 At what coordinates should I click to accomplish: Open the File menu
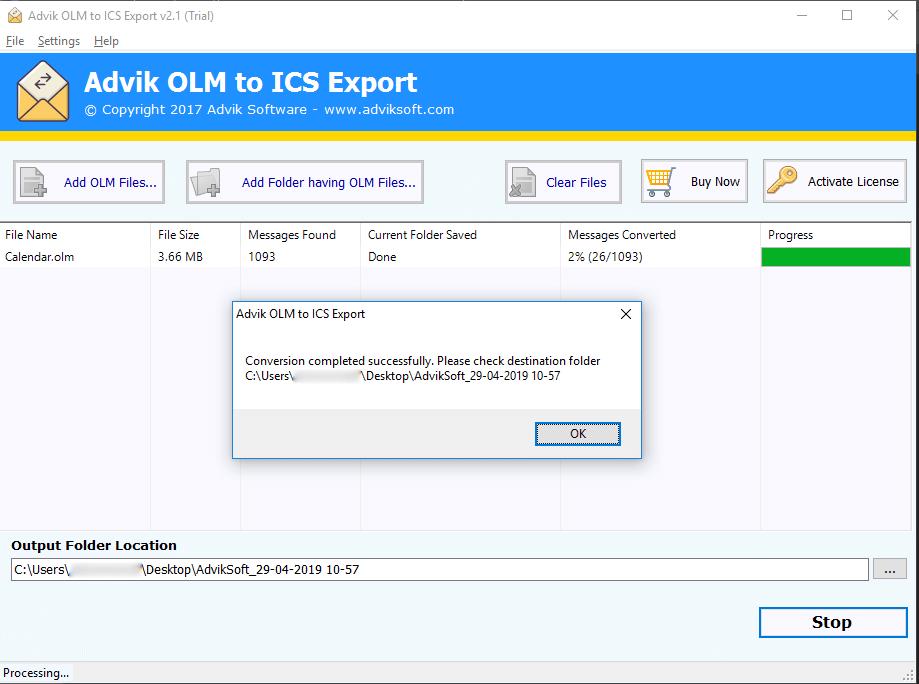point(15,41)
